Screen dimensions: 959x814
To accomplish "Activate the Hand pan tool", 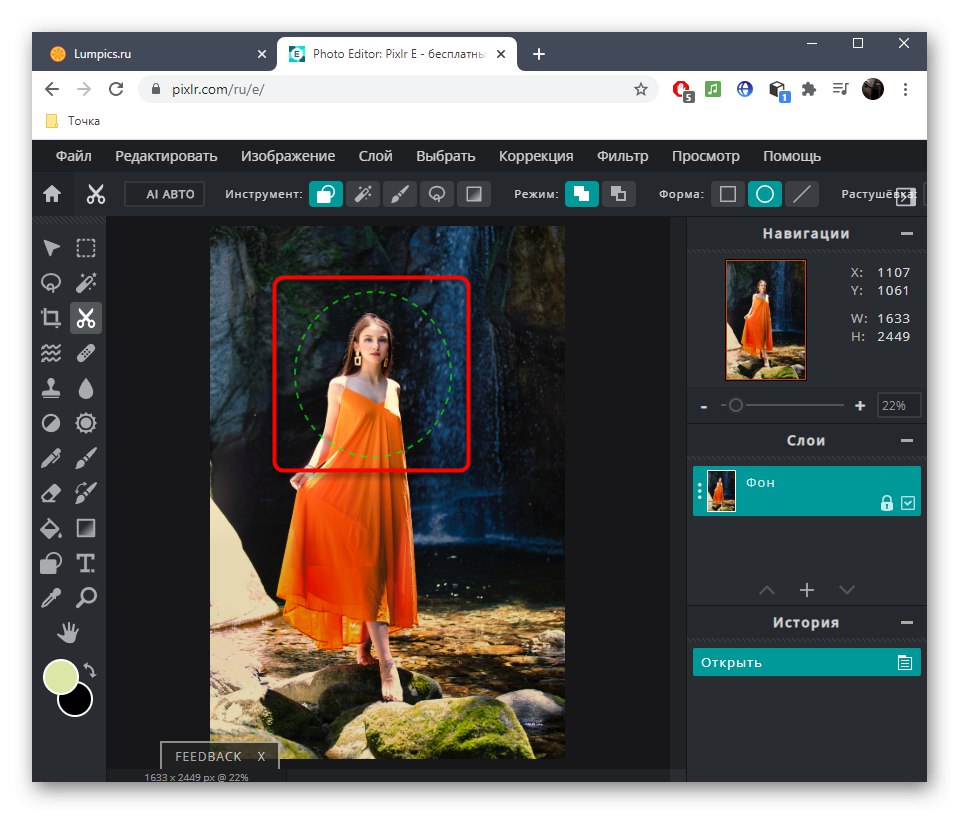I will click(68, 632).
